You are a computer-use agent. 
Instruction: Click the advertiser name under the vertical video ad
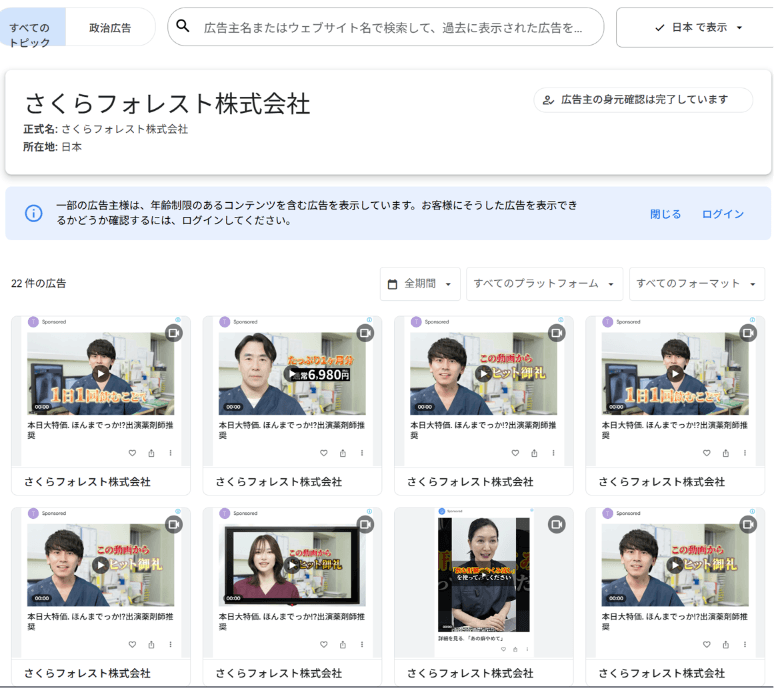pos(470,674)
